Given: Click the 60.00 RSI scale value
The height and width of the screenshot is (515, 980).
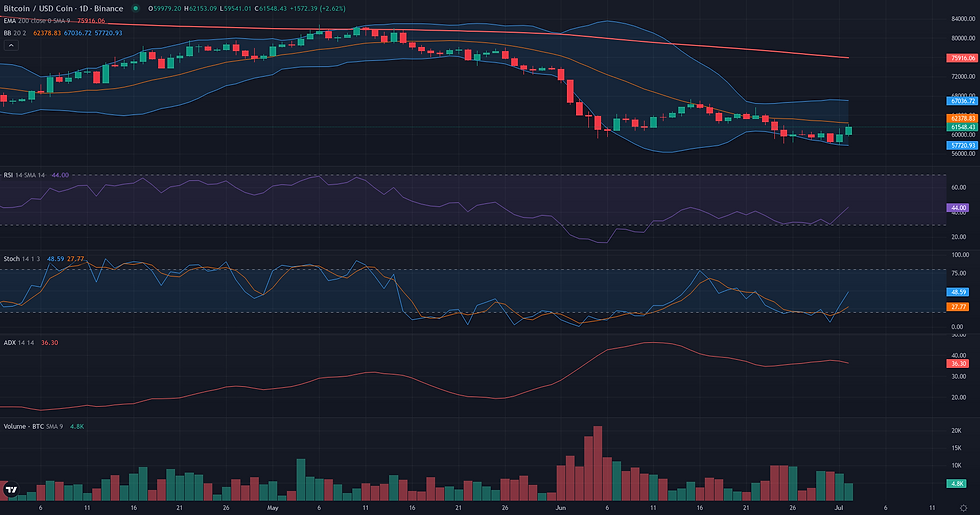Looking at the screenshot, I should pos(958,188).
